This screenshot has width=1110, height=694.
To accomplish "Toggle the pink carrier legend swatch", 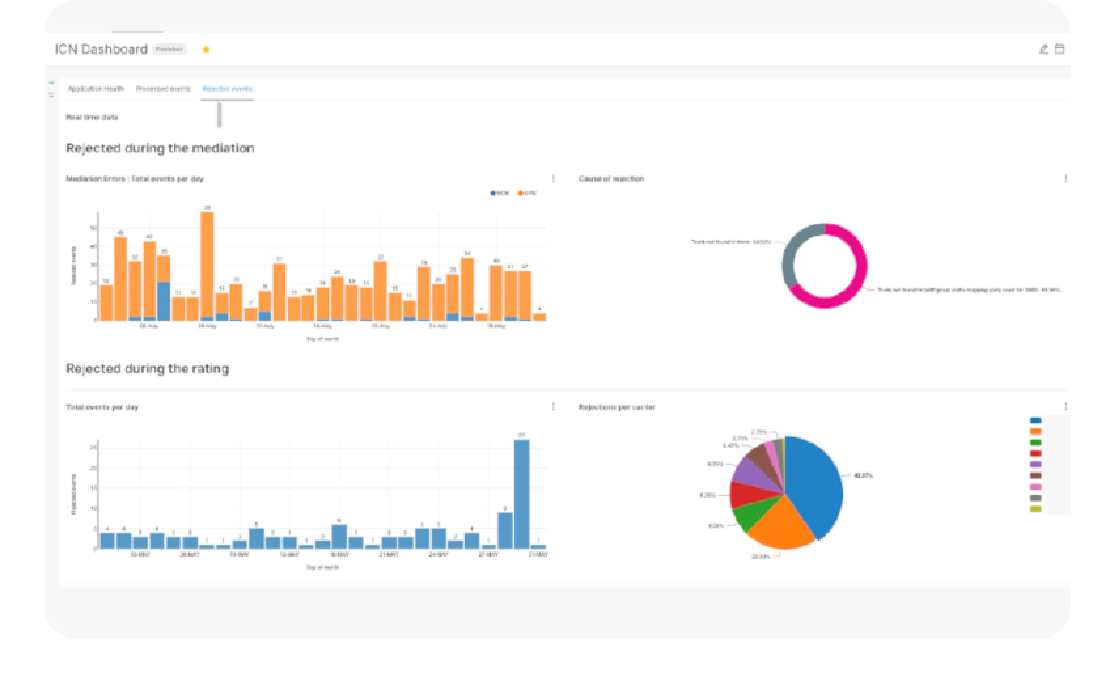I will (x=1036, y=487).
